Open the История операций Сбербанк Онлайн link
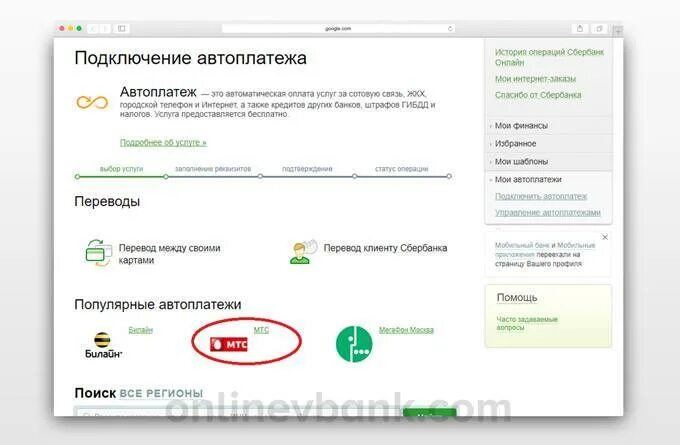680x445 pixels. [549, 57]
